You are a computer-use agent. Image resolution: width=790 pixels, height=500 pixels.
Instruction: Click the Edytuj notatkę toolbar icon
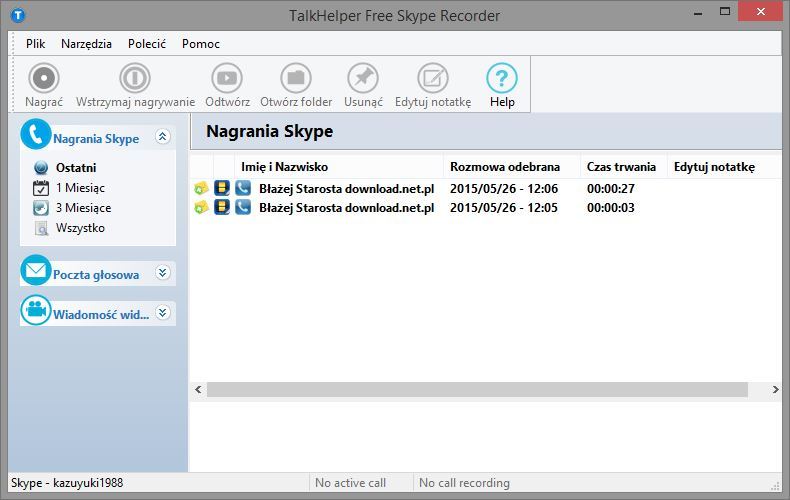tap(433, 78)
